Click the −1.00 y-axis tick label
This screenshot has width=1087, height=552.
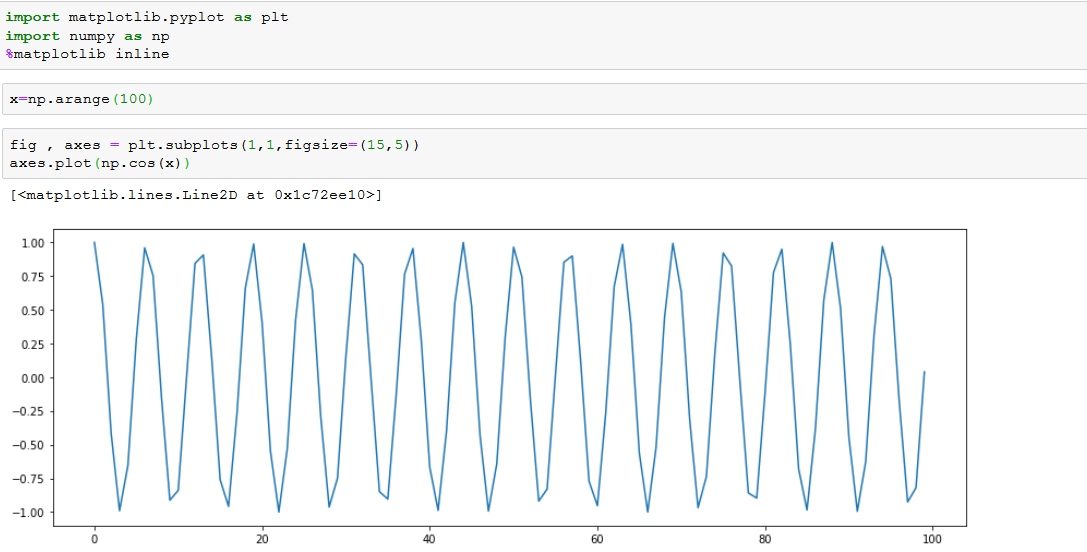[30, 512]
